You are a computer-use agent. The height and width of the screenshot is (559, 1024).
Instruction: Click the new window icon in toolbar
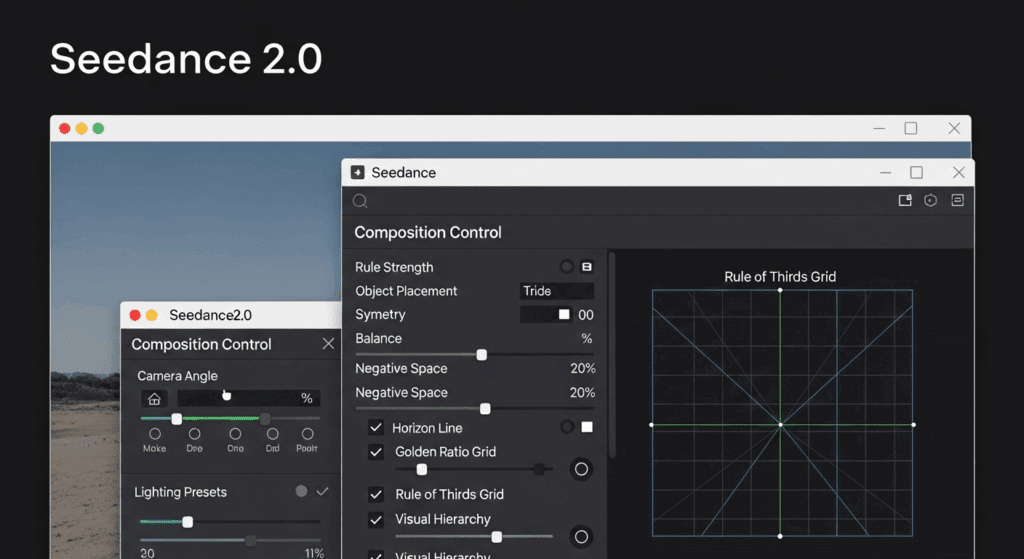(905, 201)
